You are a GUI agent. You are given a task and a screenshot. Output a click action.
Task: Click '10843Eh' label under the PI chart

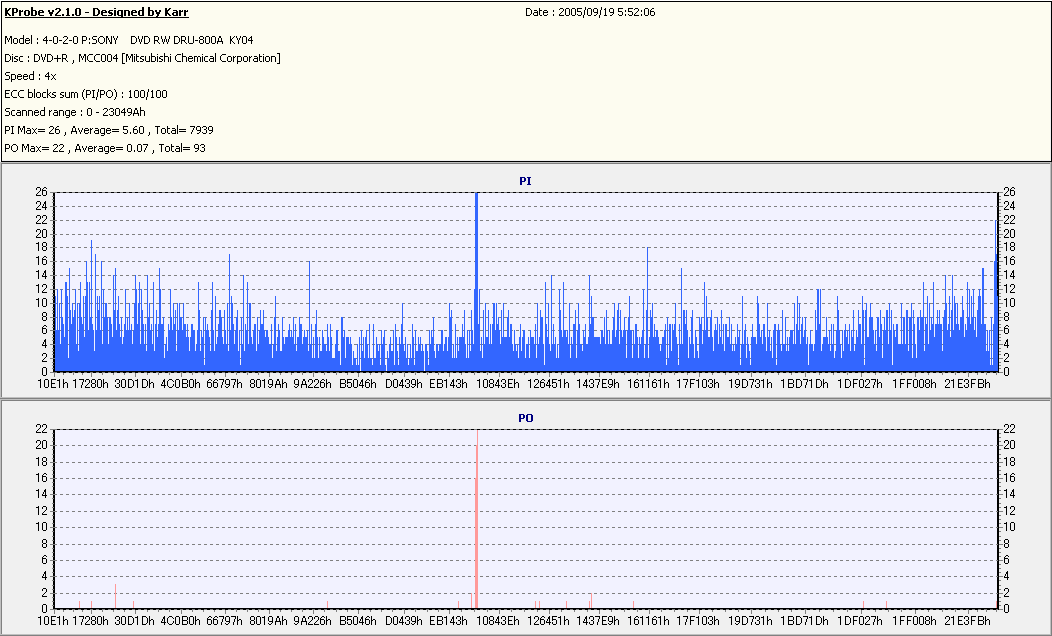coord(498,384)
